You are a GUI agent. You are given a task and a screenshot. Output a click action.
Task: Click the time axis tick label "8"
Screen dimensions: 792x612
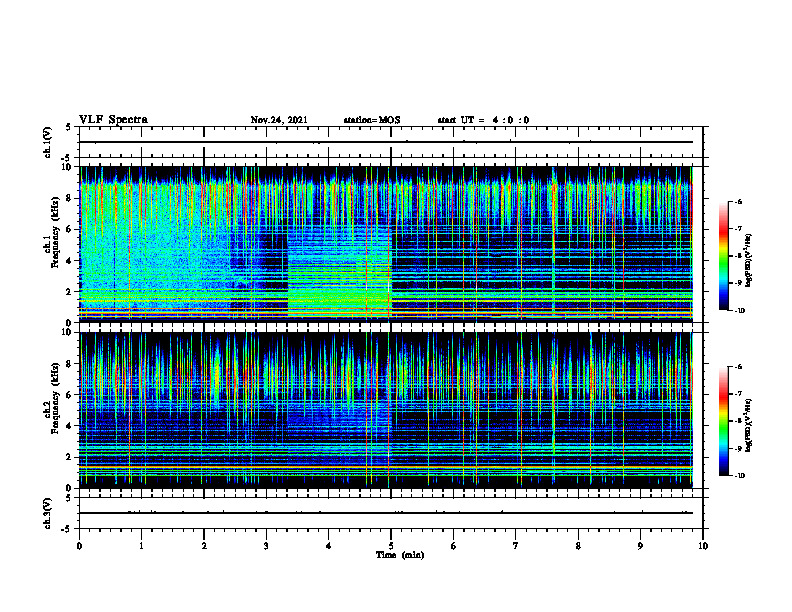[x=578, y=546]
